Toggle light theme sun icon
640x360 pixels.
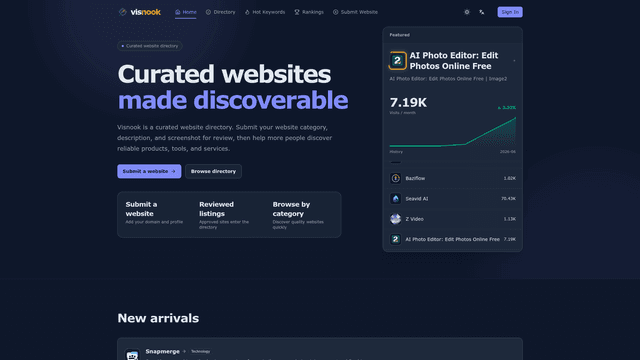pos(467,12)
